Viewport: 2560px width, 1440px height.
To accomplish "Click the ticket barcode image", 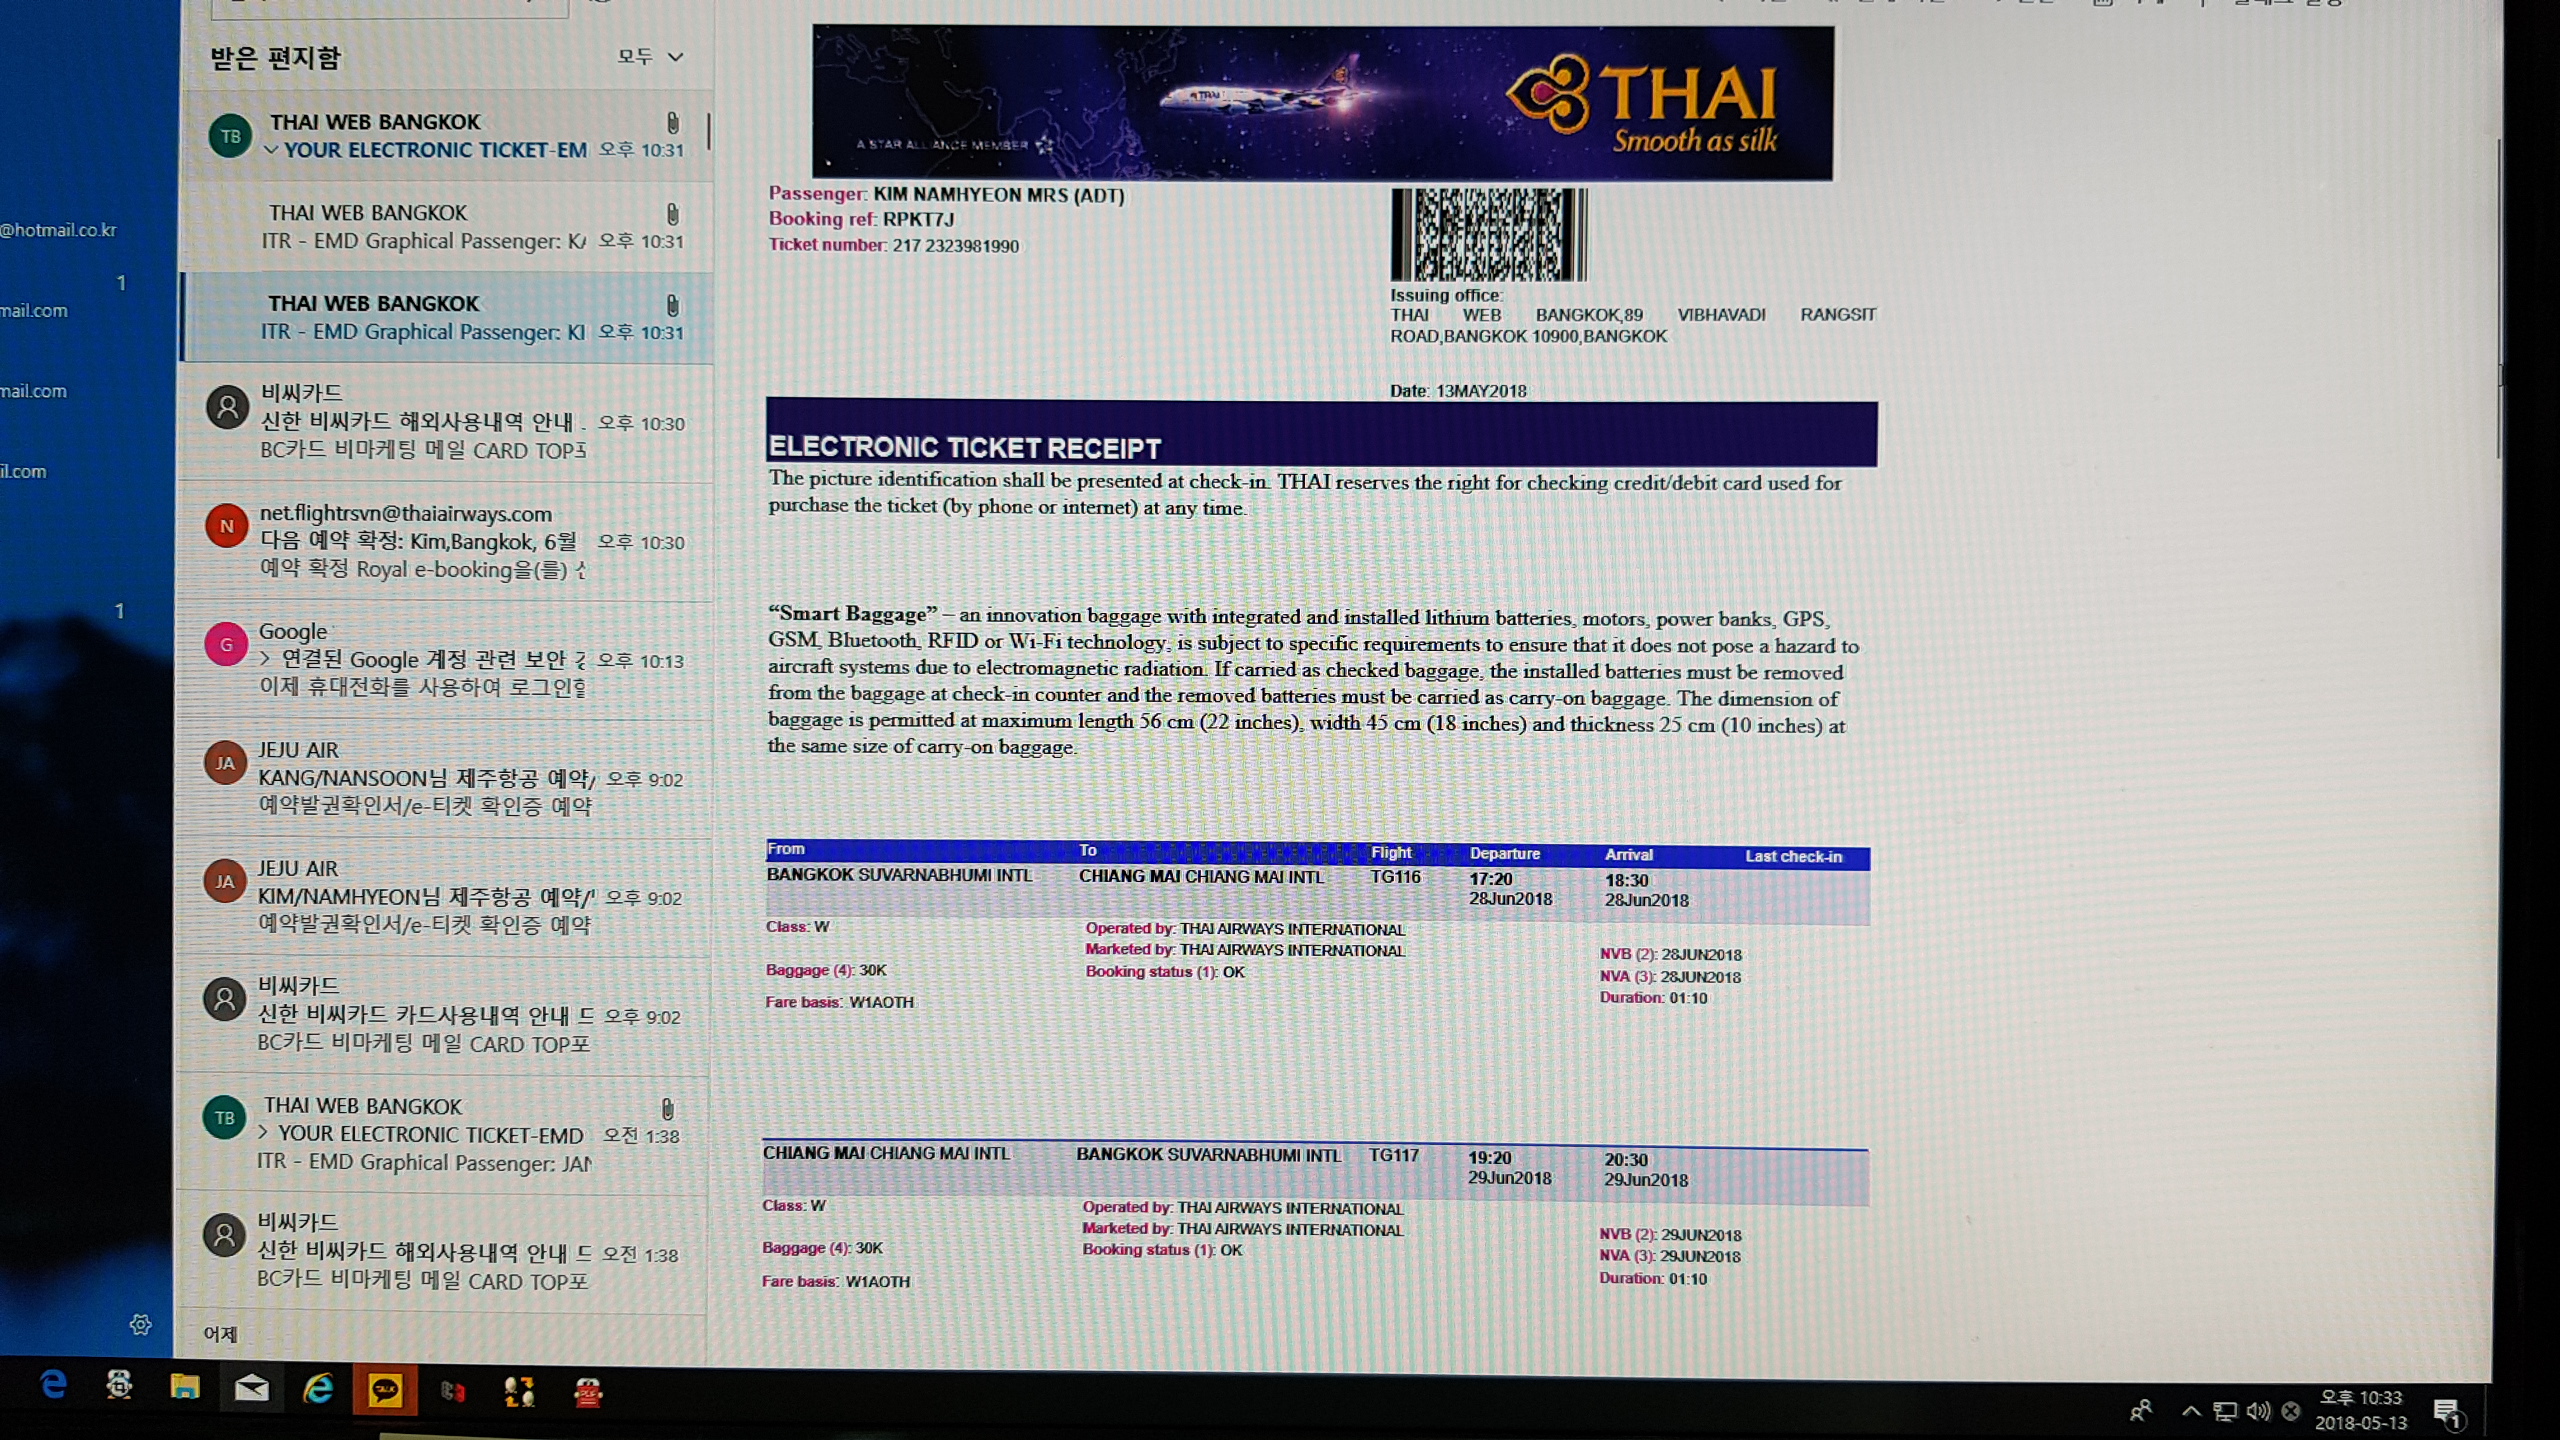I will coord(1488,235).
